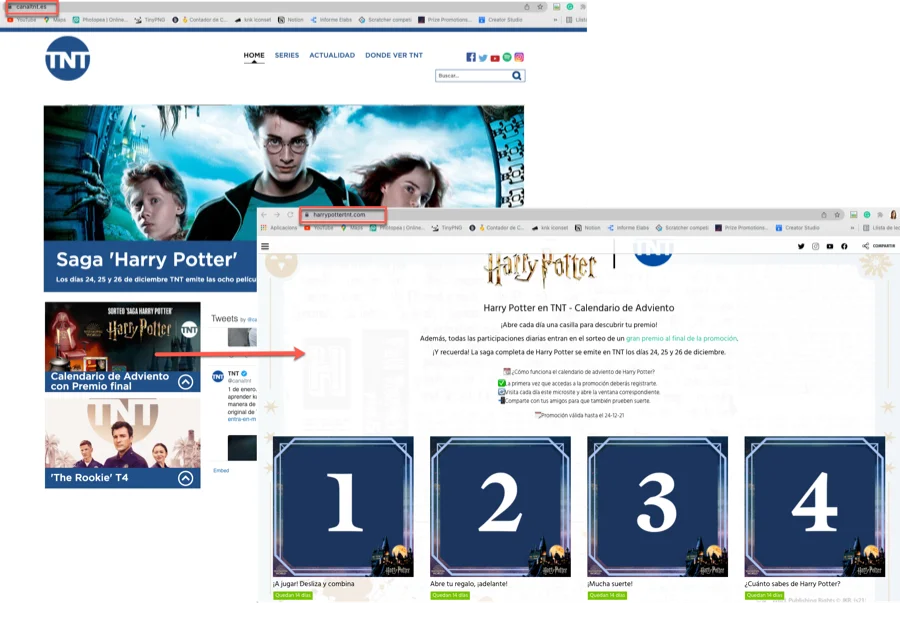
Task: Open Facebook icon on Harry Potter promo header
Action: (x=844, y=246)
